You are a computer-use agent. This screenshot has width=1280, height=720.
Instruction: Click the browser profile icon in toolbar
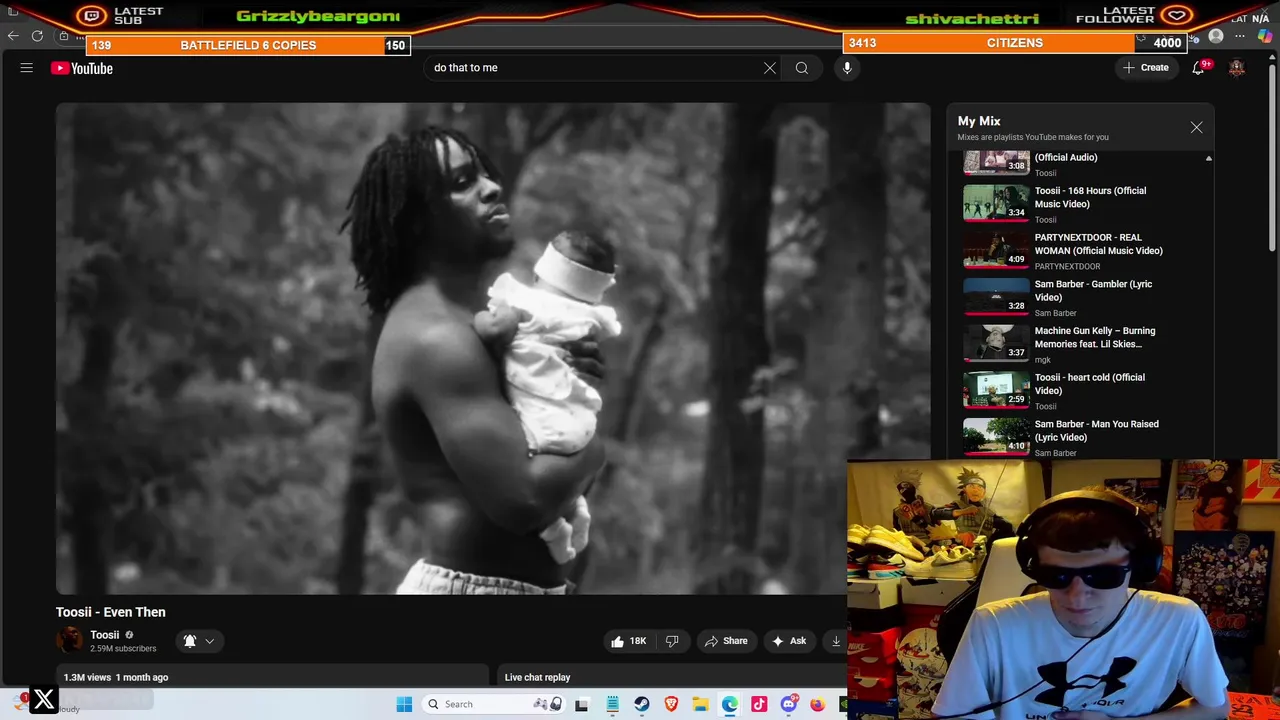point(1216,37)
